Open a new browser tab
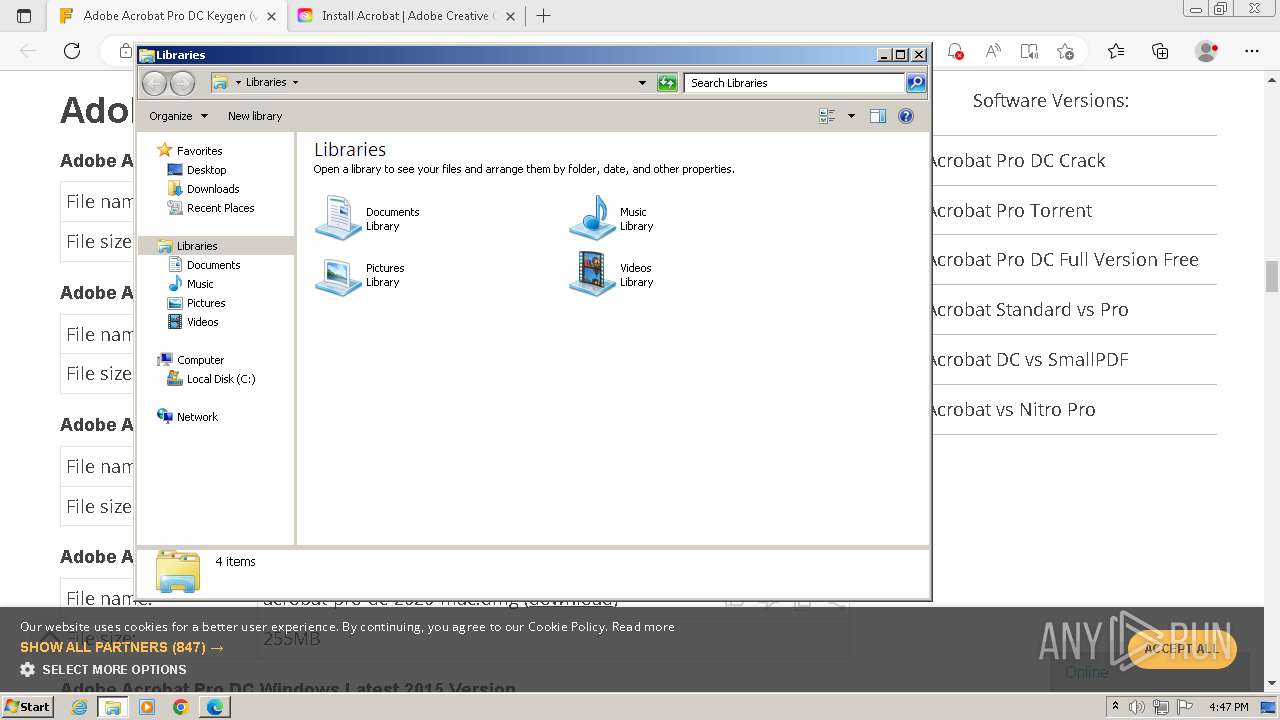The image size is (1280, 720). [x=544, y=16]
